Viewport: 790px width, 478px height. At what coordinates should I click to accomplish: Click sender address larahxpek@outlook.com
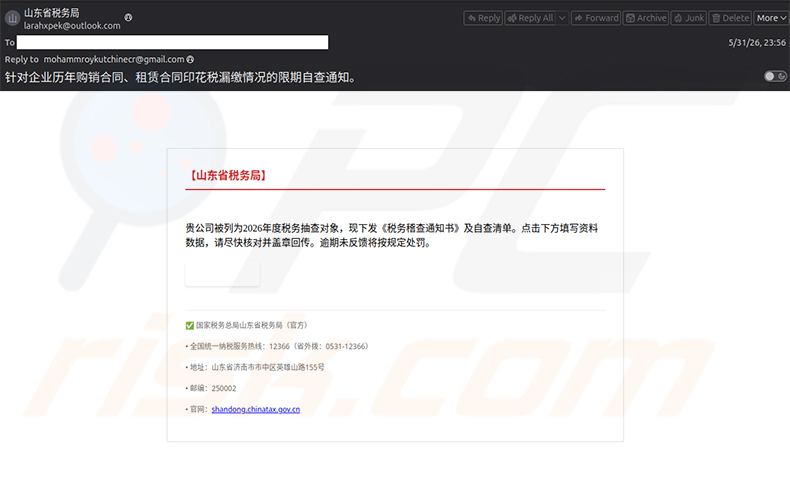click(72, 26)
